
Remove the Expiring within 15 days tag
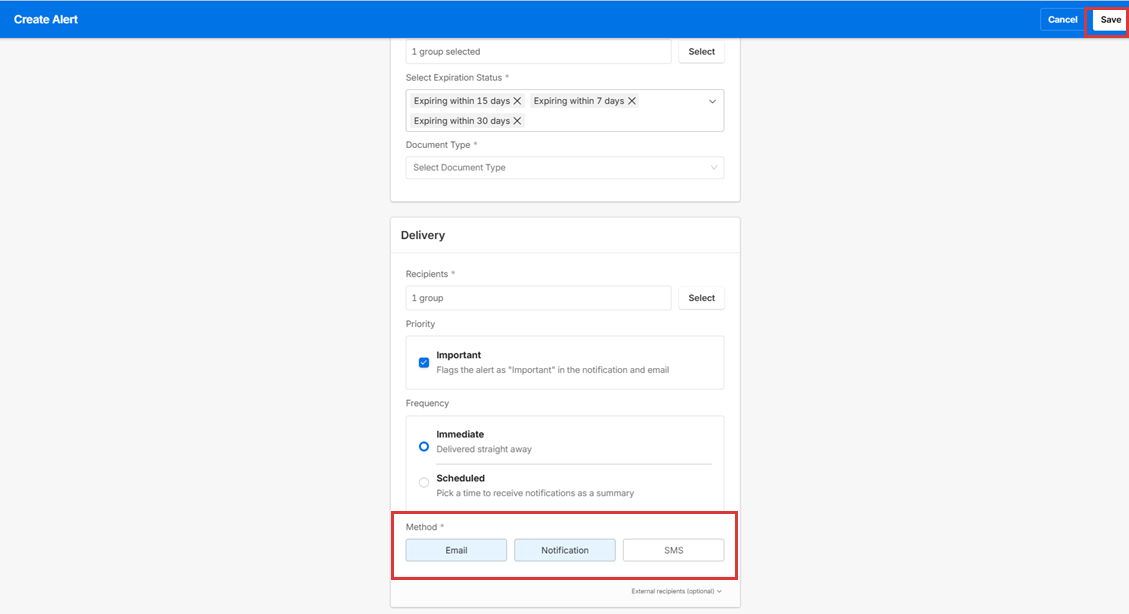(x=517, y=101)
